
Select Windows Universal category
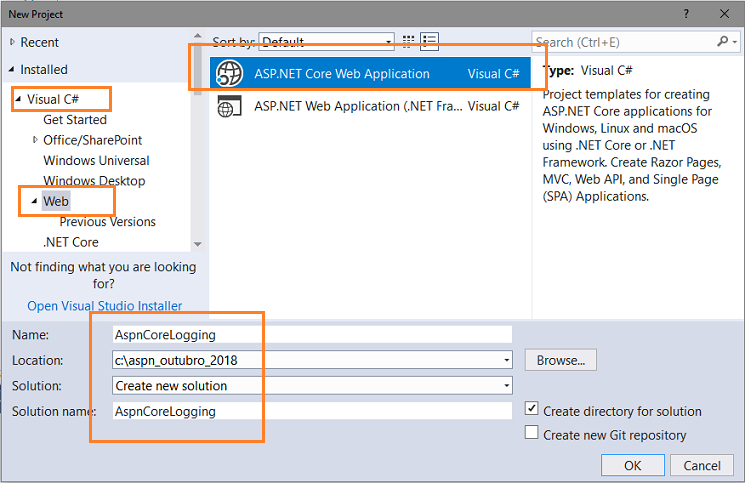tap(96, 161)
